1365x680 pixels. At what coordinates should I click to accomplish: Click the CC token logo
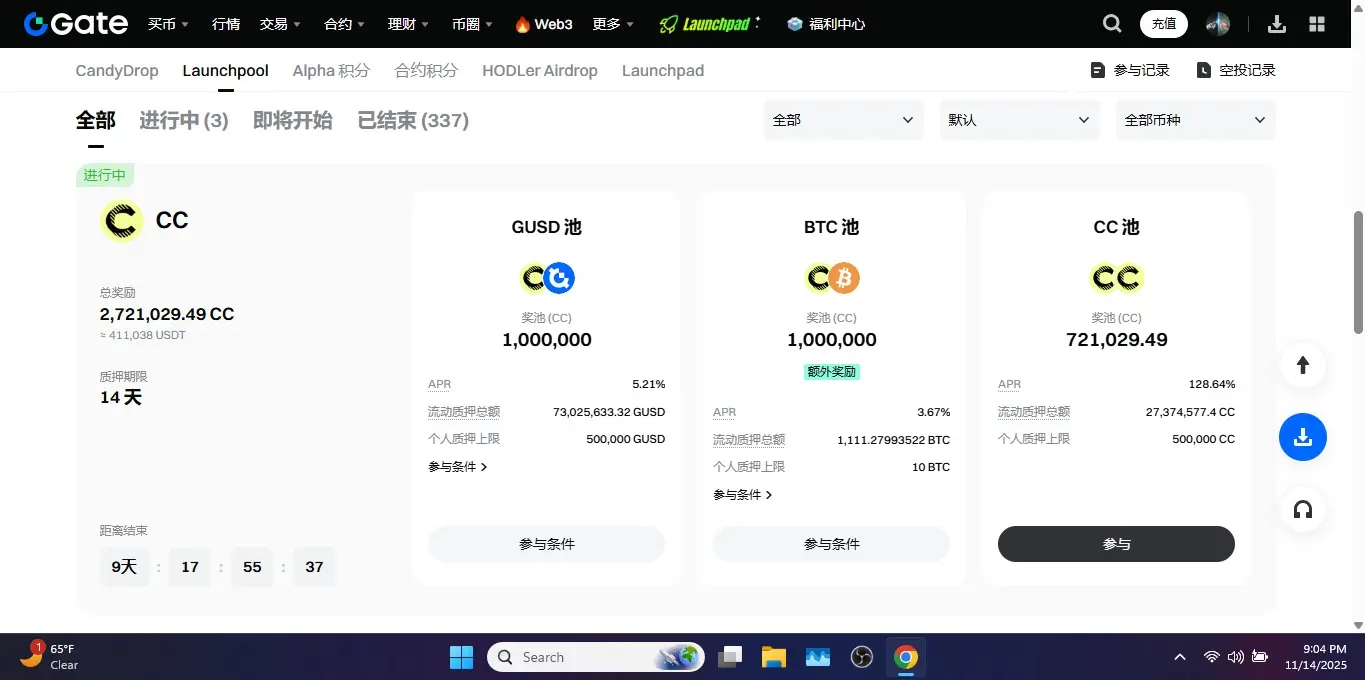click(122, 220)
